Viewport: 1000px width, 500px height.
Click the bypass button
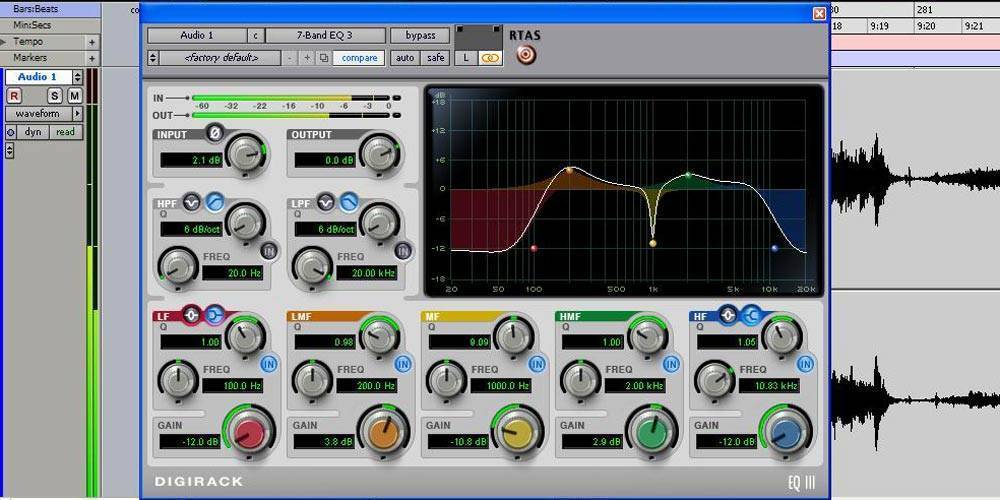click(x=421, y=36)
